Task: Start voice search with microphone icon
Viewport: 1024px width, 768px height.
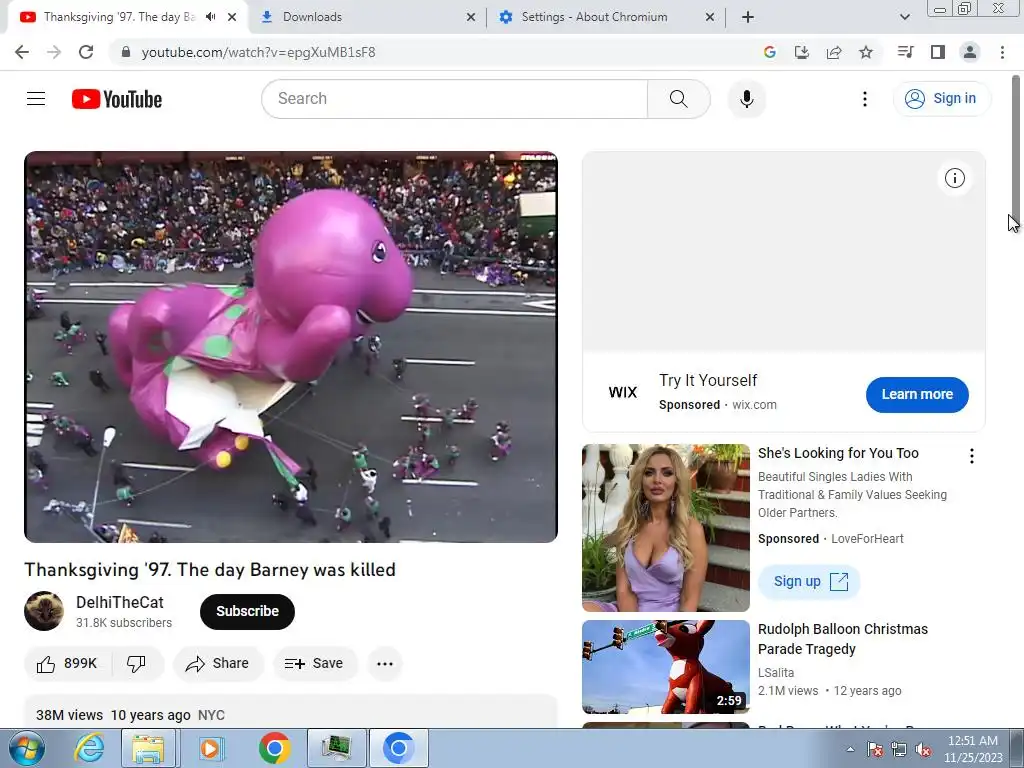Action: click(746, 99)
